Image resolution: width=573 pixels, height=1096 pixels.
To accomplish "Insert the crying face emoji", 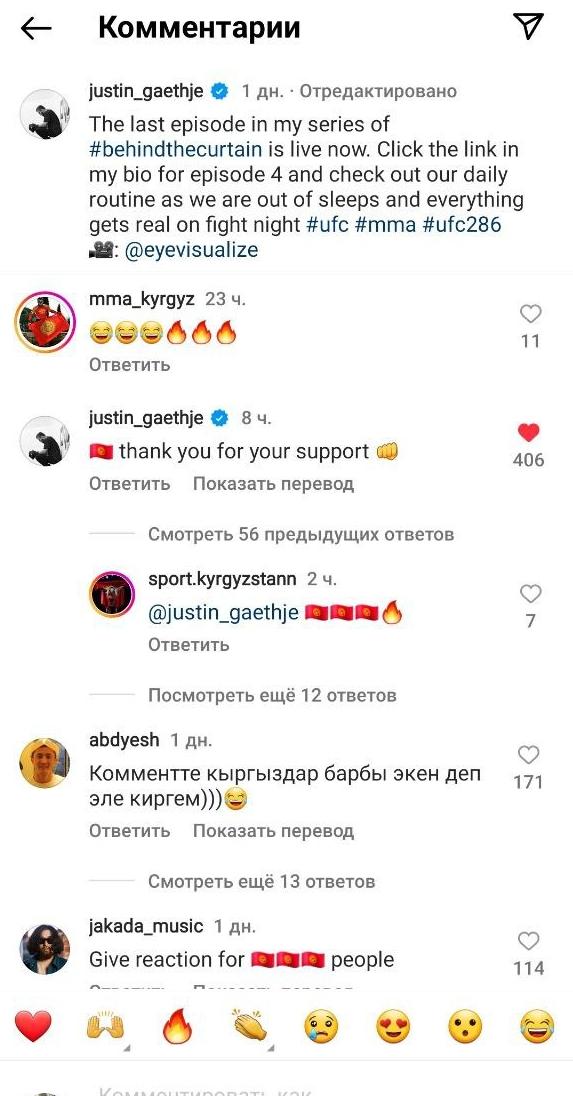I will pos(321,1028).
